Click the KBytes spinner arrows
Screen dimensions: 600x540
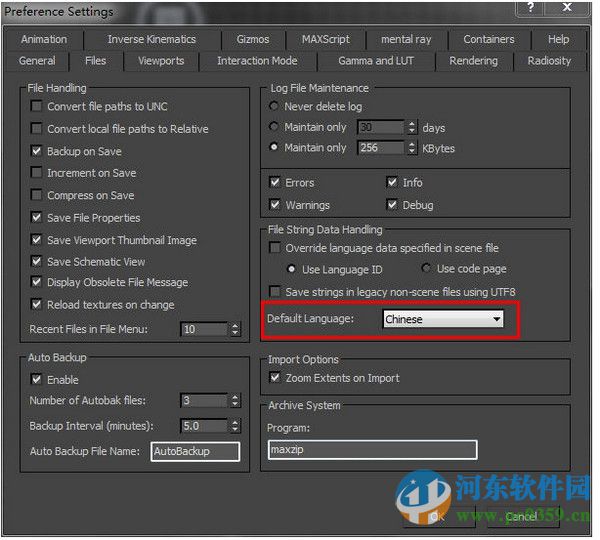click(x=412, y=148)
